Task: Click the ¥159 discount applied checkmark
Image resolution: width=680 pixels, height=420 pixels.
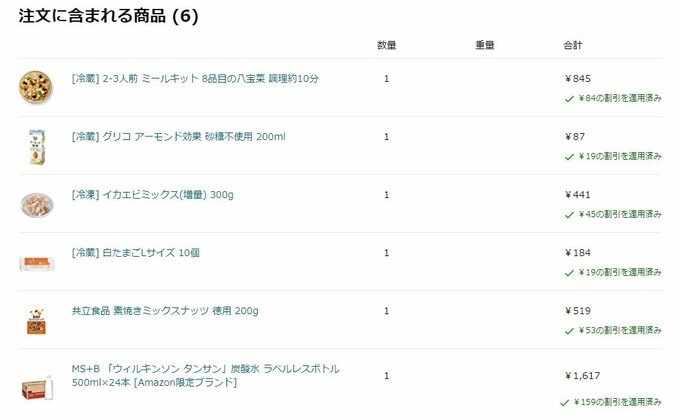Action: [x=567, y=402]
